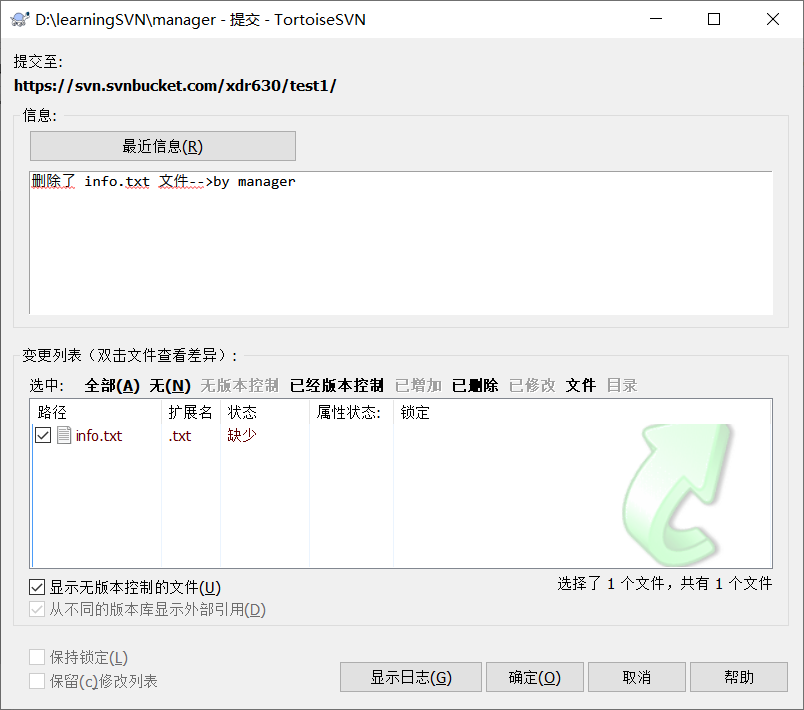Click 显示日志(G) button

411,677
